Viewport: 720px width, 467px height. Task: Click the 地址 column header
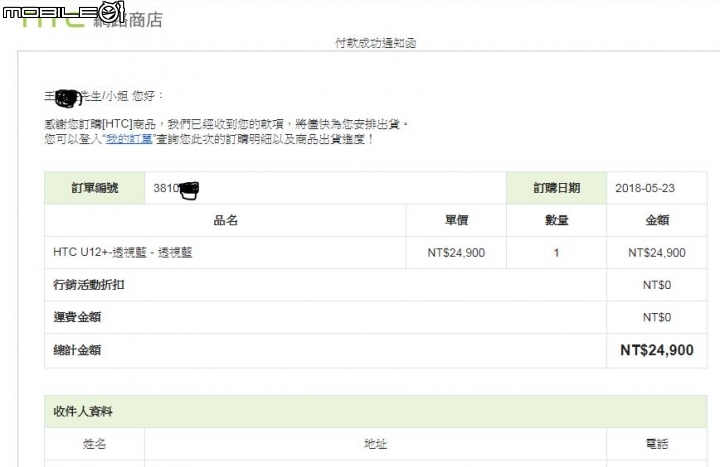(x=376, y=444)
